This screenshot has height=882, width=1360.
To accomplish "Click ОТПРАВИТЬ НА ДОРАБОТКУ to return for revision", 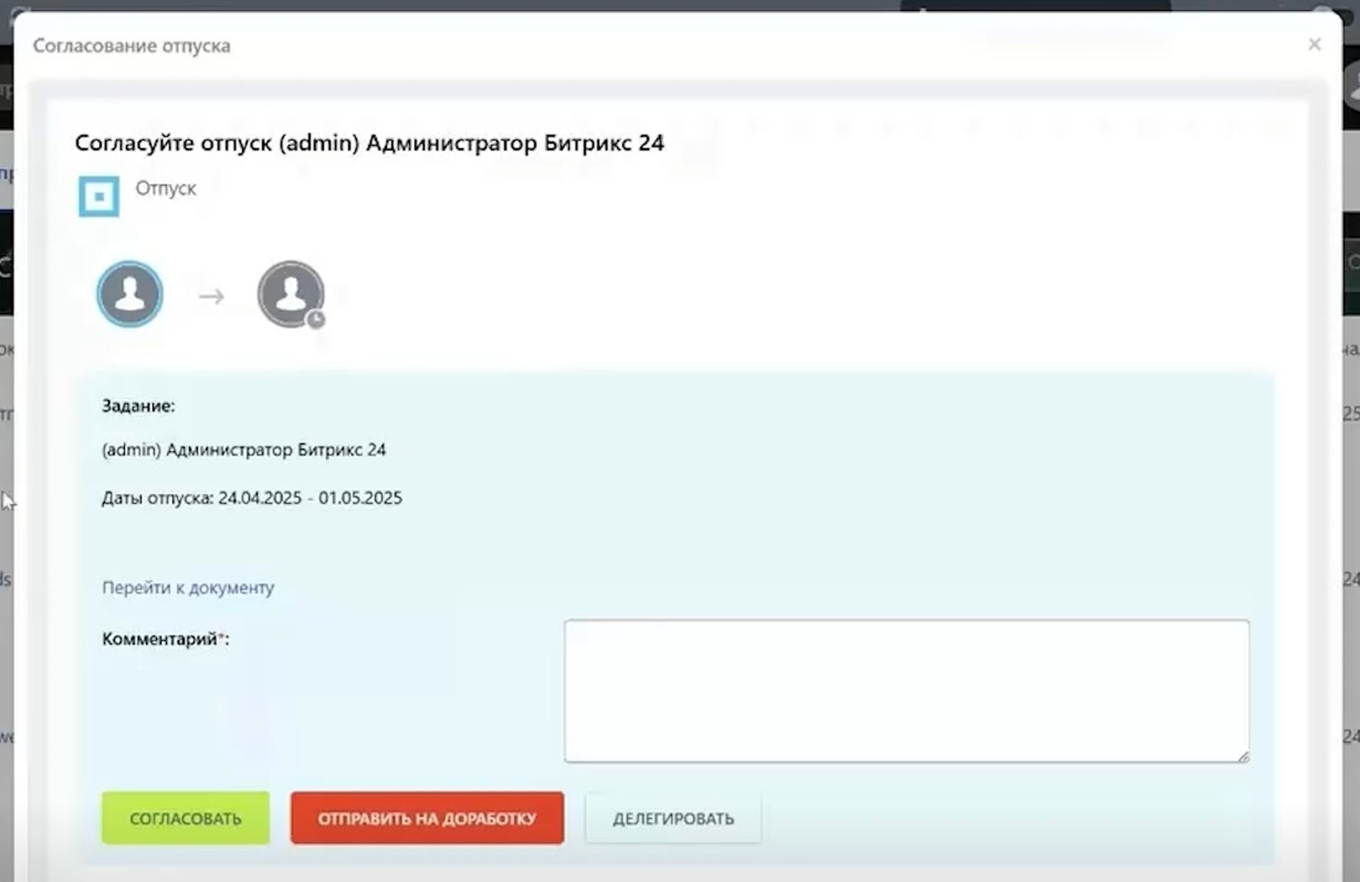I will (426, 817).
